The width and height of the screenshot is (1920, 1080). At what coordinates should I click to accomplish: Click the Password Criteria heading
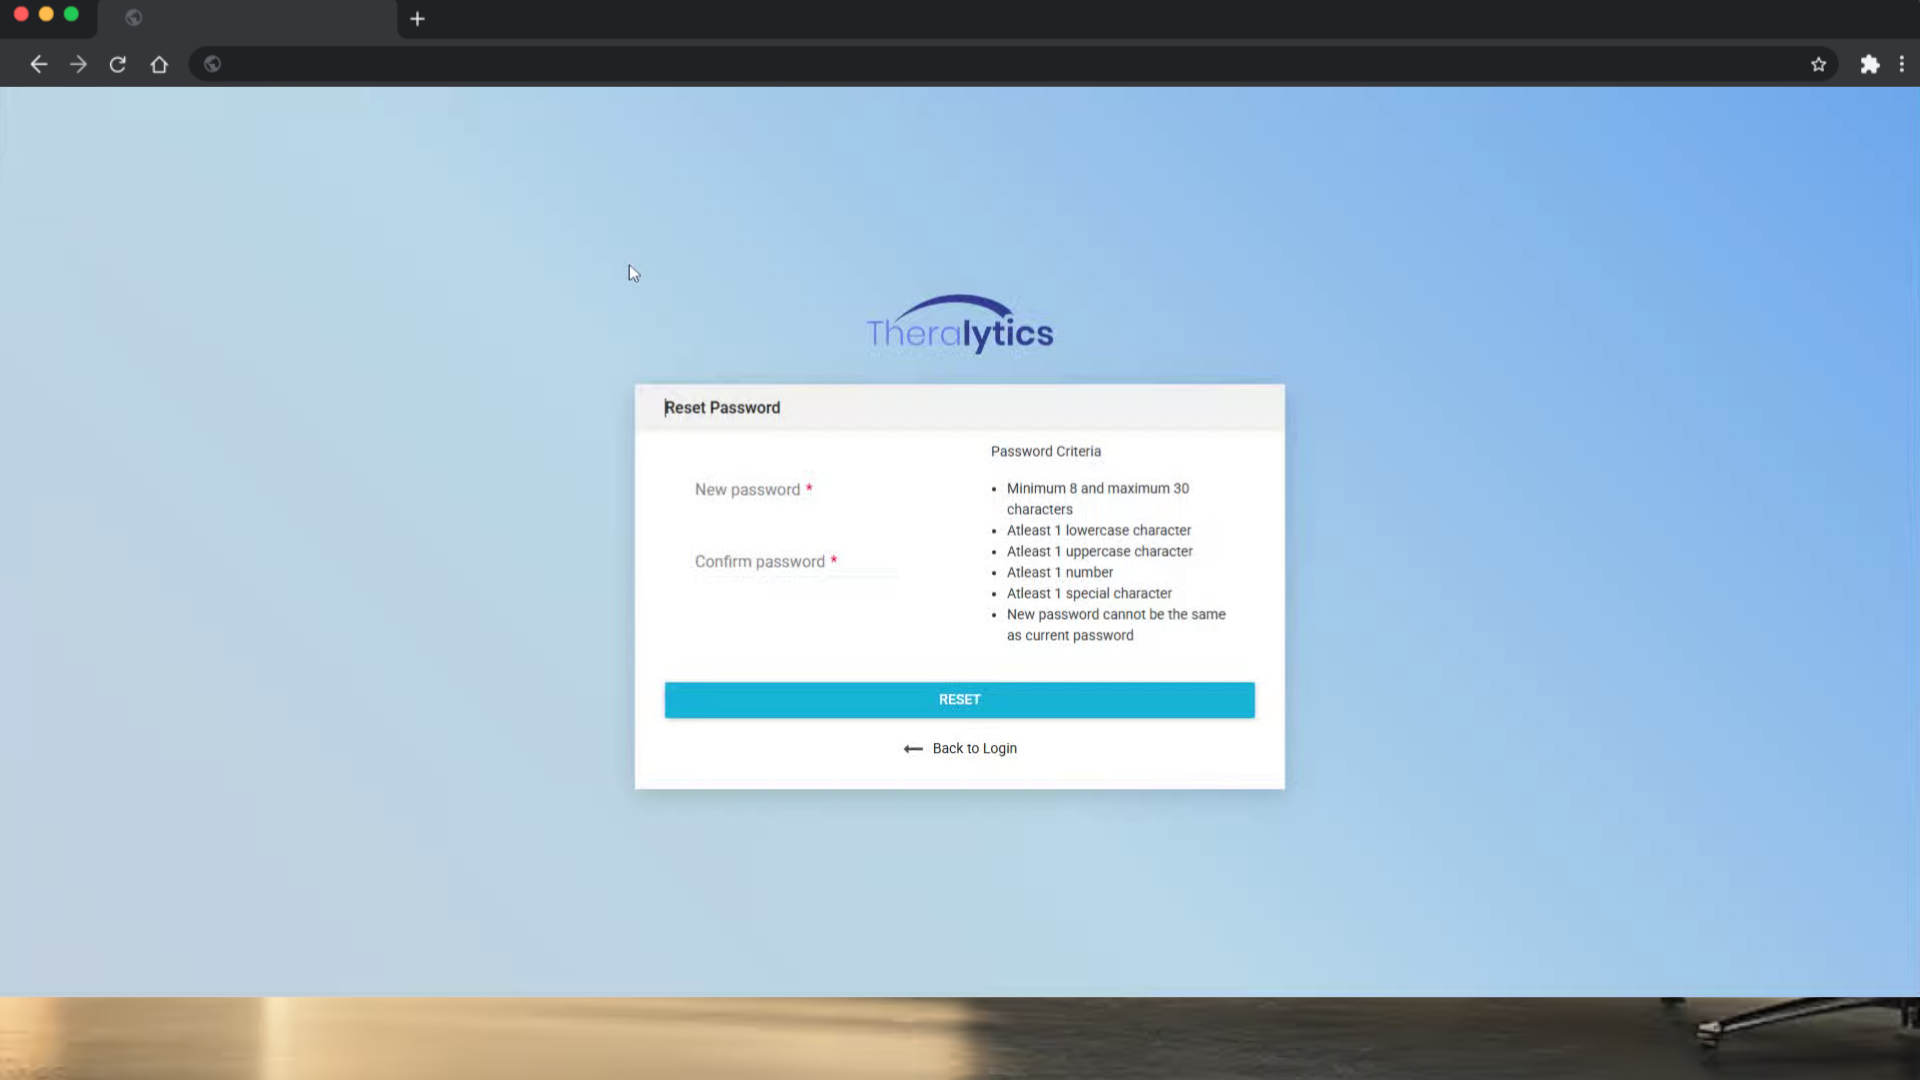[x=1045, y=452]
